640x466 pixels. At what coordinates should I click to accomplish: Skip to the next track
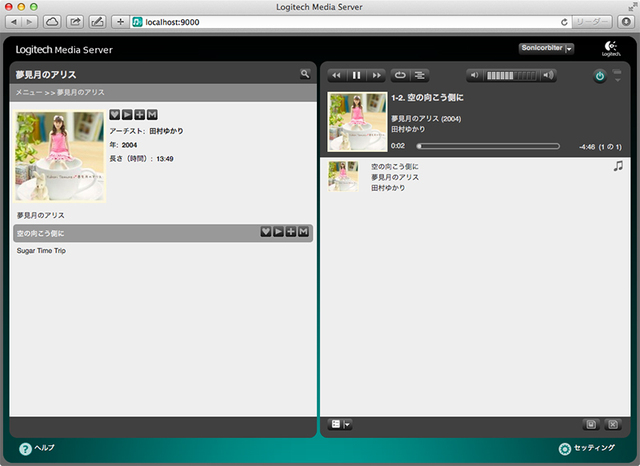[376, 75]
